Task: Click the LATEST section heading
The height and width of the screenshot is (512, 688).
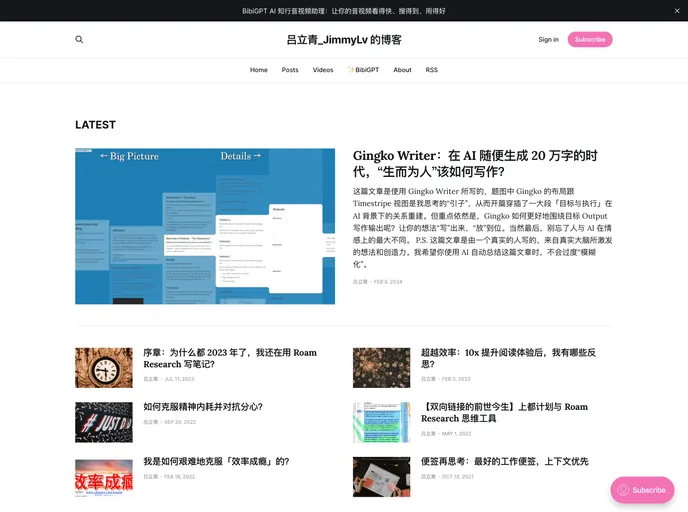Action: (x=95, y=125)
